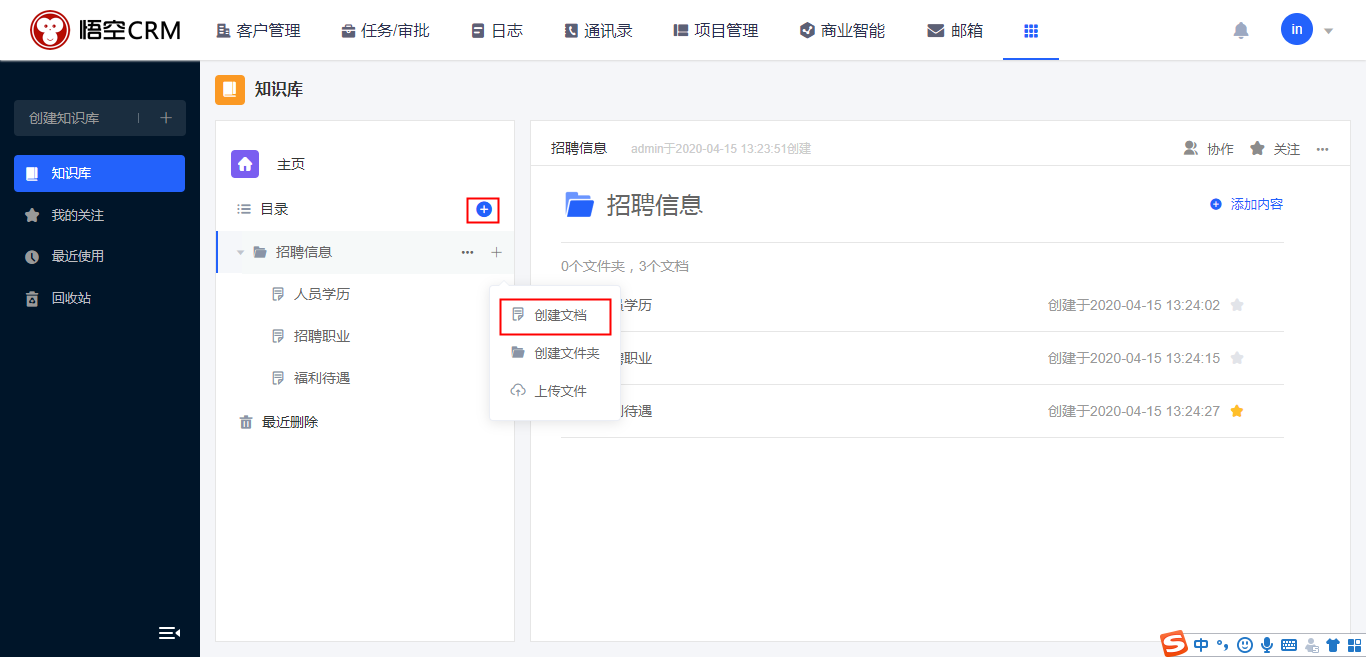Open Sogou soft keyboard icon
This screenshot has width=1366, height=657.
pos(1289,645)
